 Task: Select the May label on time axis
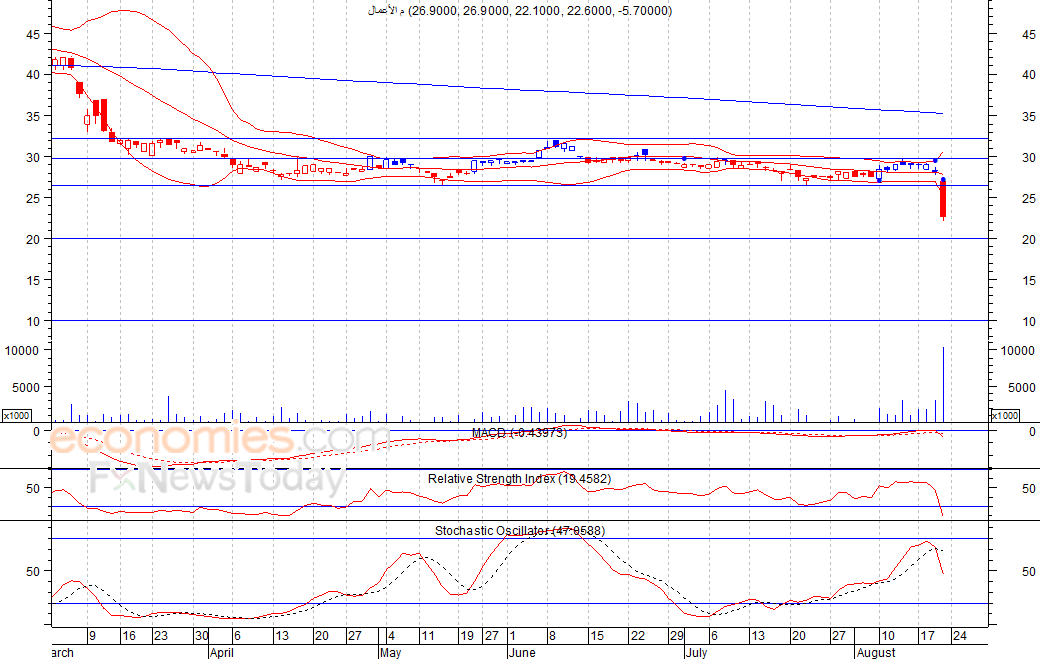[x=391, y=652]
